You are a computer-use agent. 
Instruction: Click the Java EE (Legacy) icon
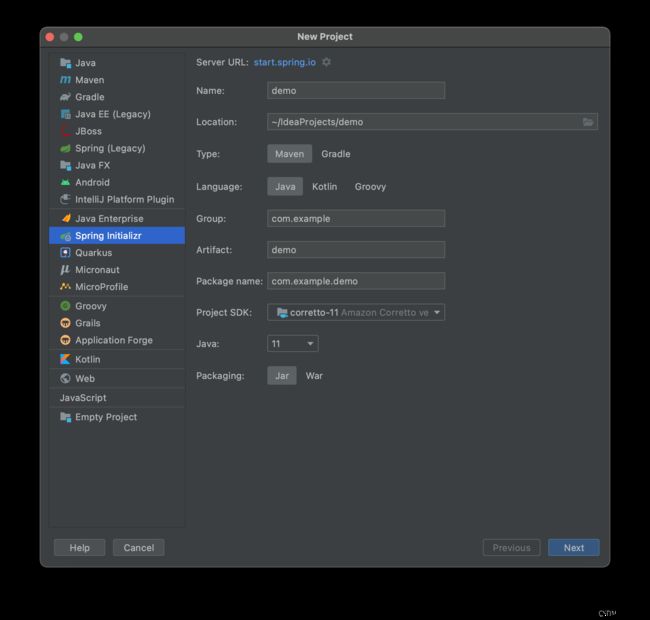65,114
